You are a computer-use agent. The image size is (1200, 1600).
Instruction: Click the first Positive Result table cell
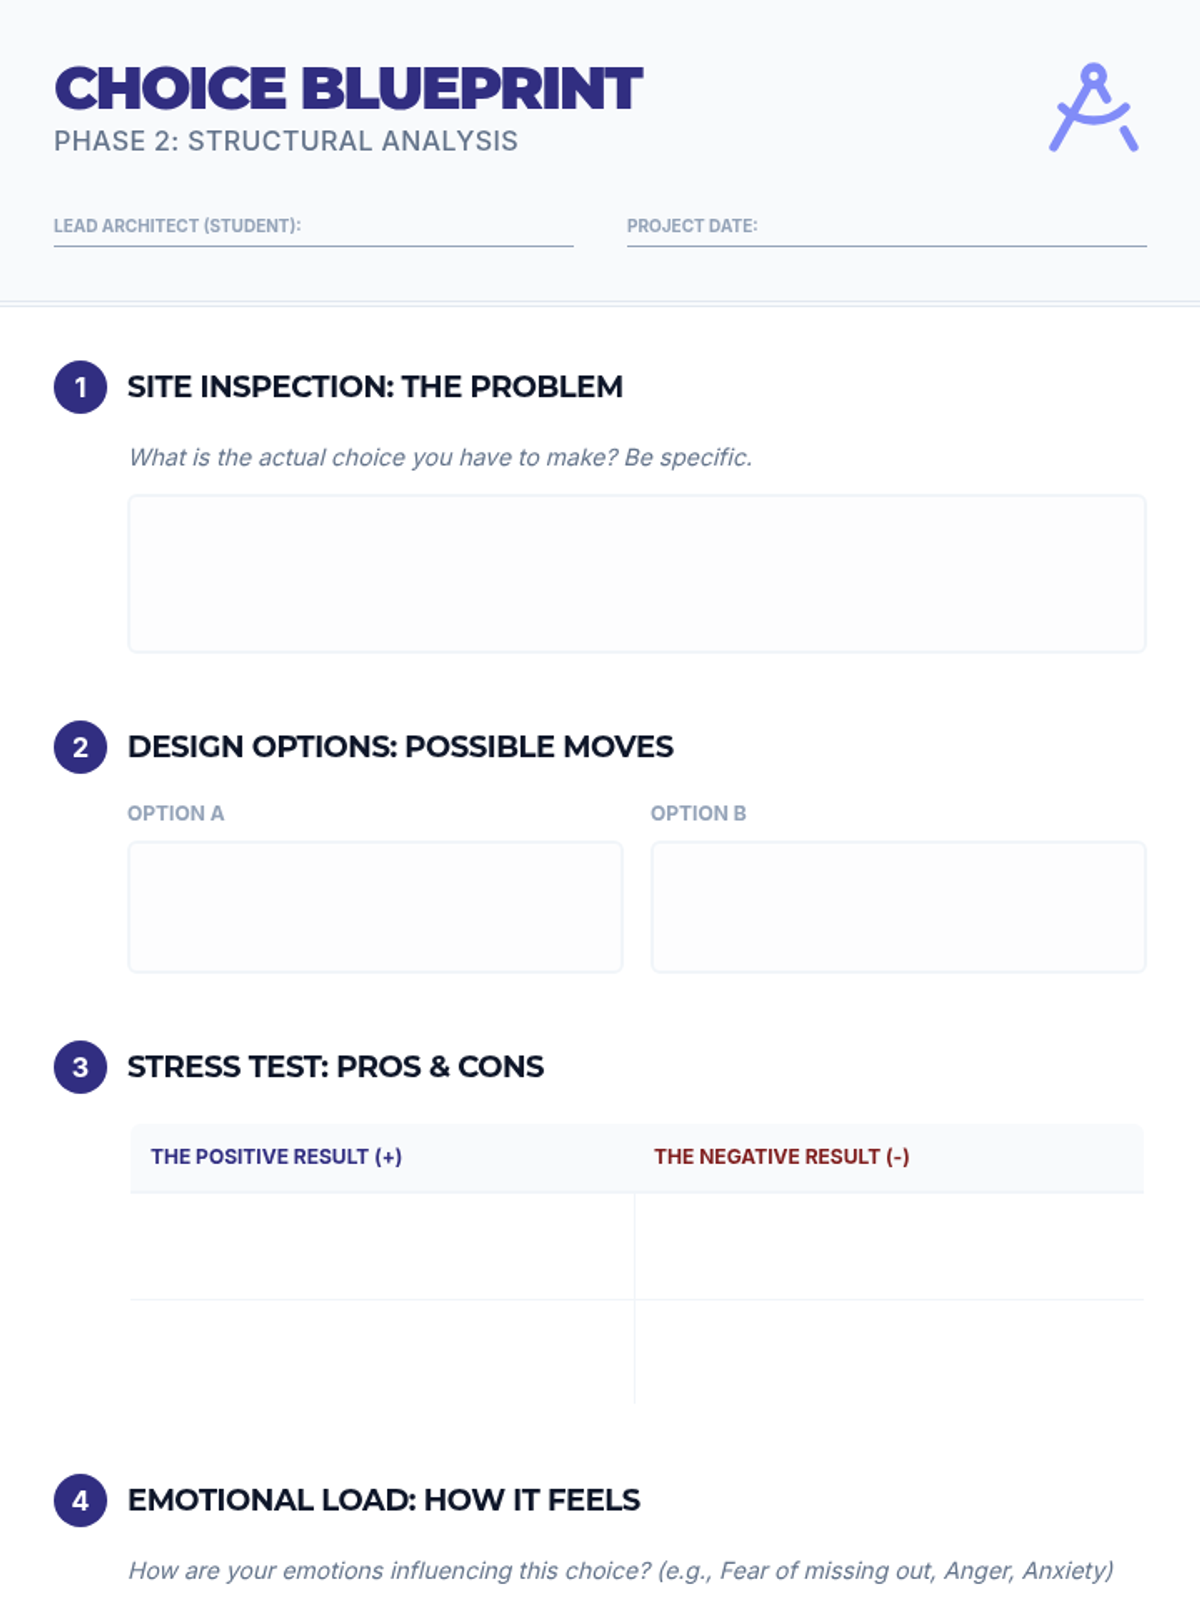click(x=382, y=1246)
